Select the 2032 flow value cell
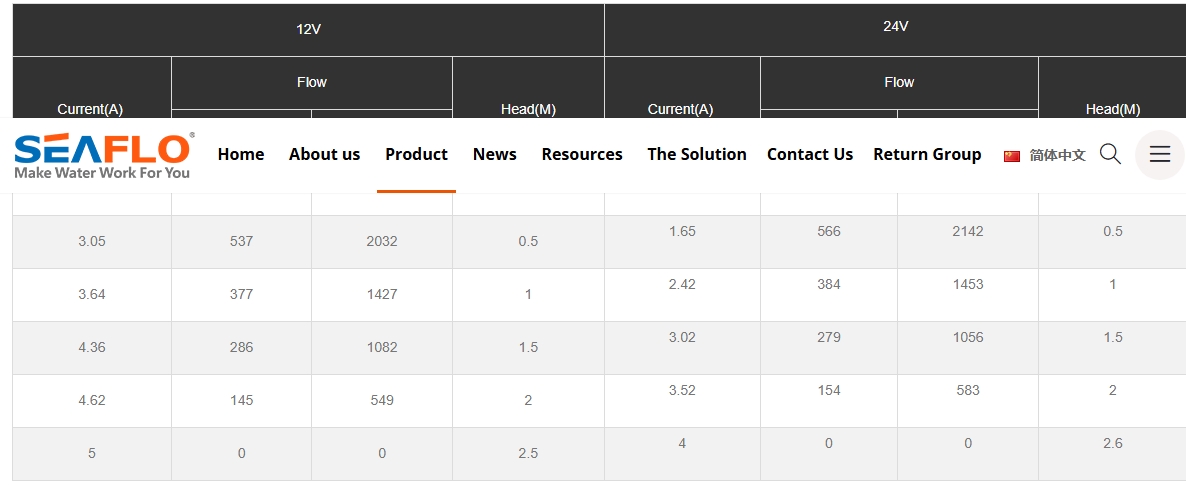This screenshot has height=489, width=1186. click(x=382, y=242)
